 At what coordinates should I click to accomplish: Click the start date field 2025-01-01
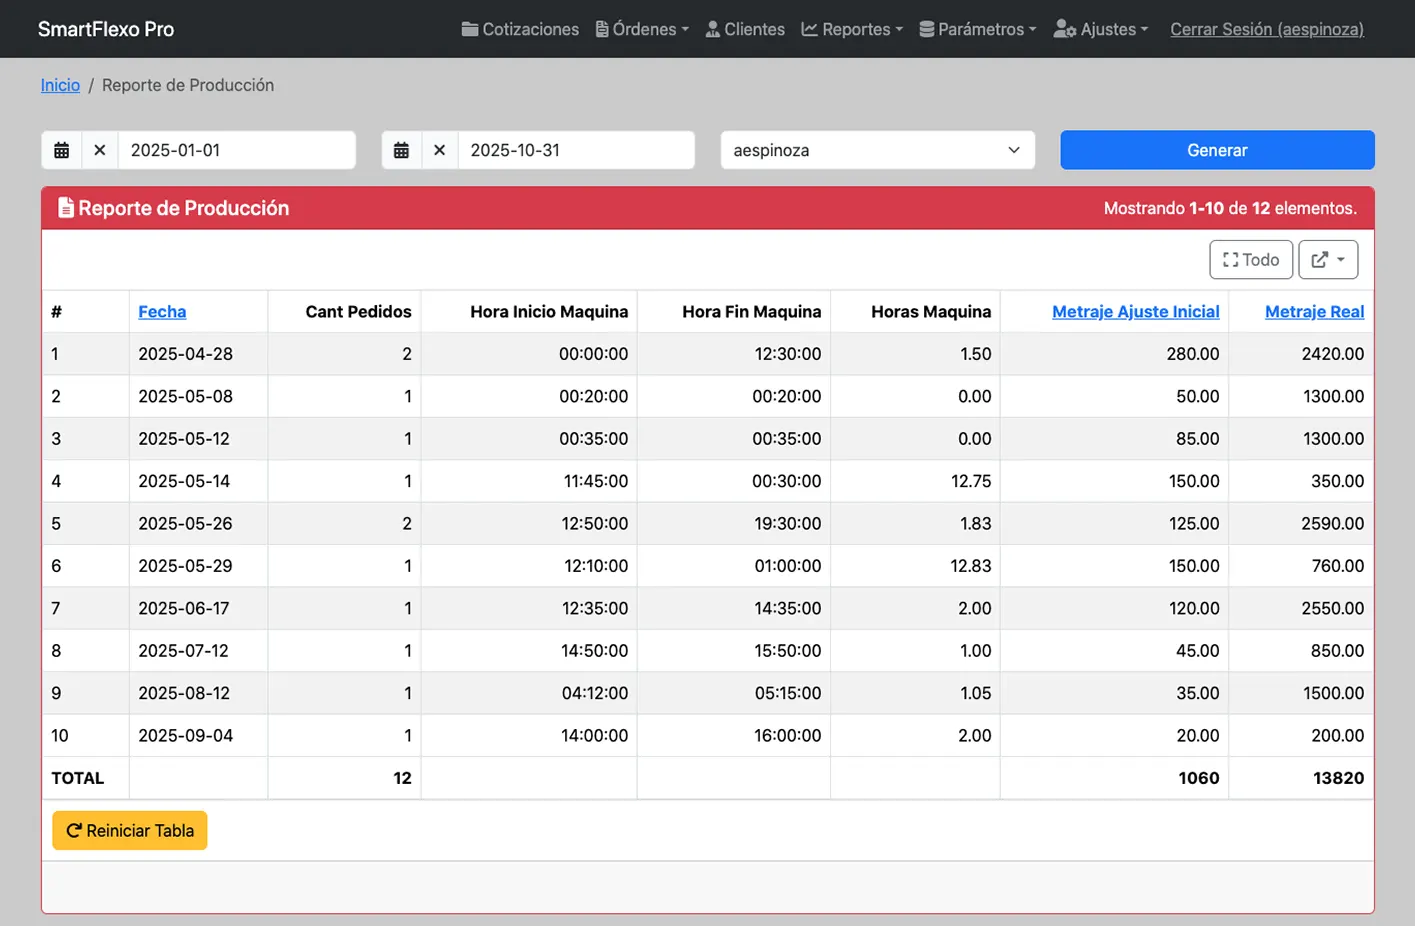[236, 150]
